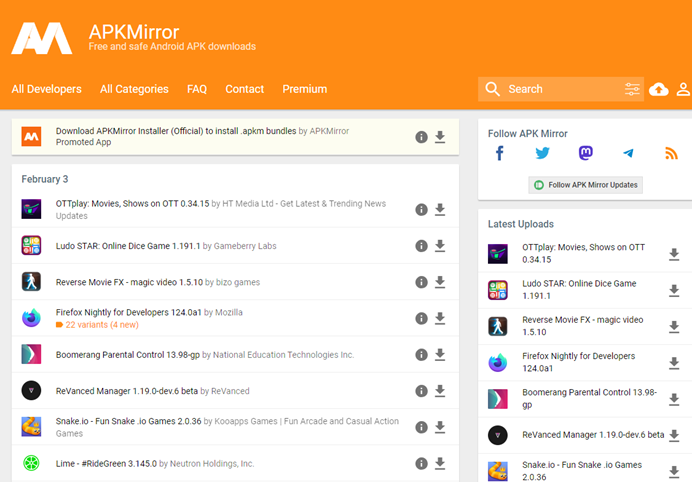
Task: Open APK Mirror's Mastodon icon
Action: [x=586, y=153]
